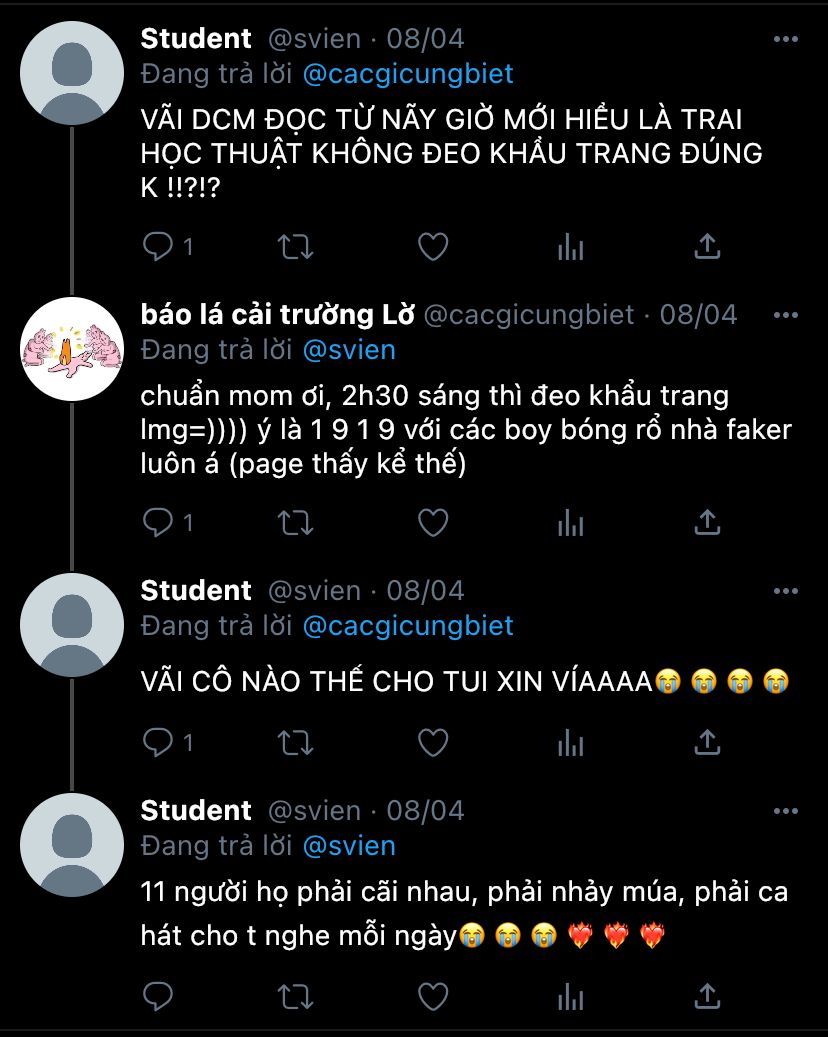
Task: Share the báo lá cải trường Lờ tweet
Action: point(707,522)
